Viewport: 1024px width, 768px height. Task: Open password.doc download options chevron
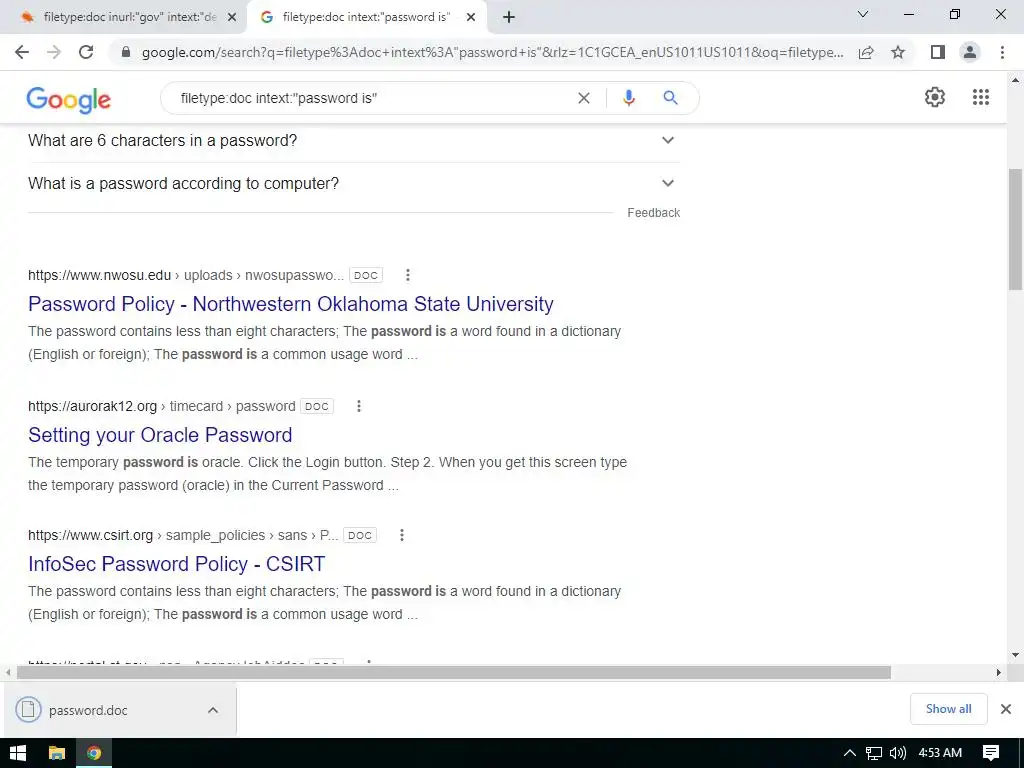[213, 710]
